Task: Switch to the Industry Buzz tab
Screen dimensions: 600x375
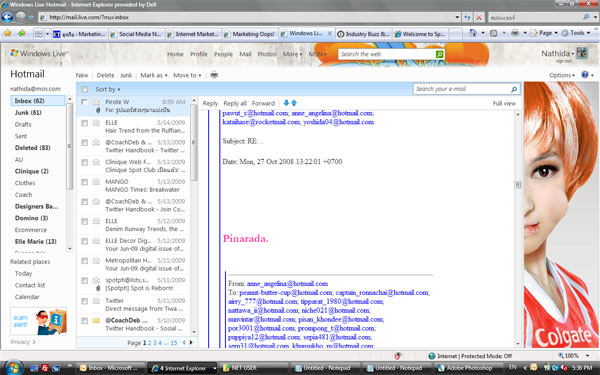Action: (x=363, y=34)
